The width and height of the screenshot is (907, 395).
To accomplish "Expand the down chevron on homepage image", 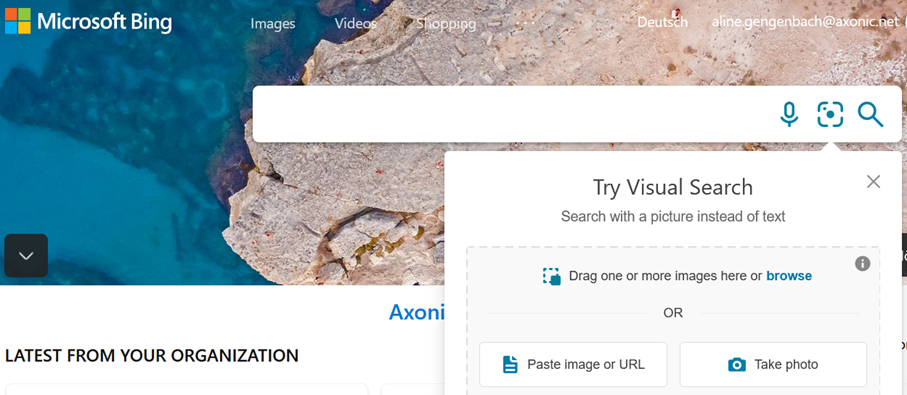I will (x=26, y=256).
